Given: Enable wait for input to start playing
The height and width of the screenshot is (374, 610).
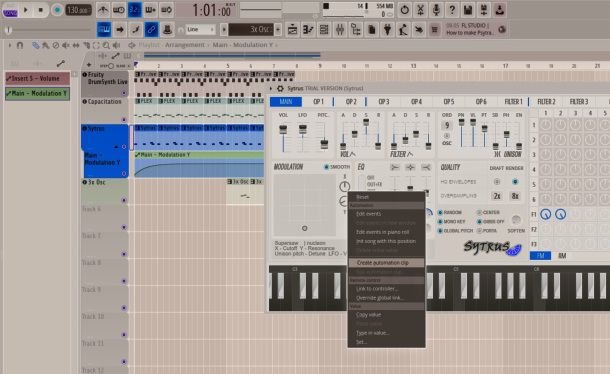Looking at the screenshot, I should [x=119, y=10].
